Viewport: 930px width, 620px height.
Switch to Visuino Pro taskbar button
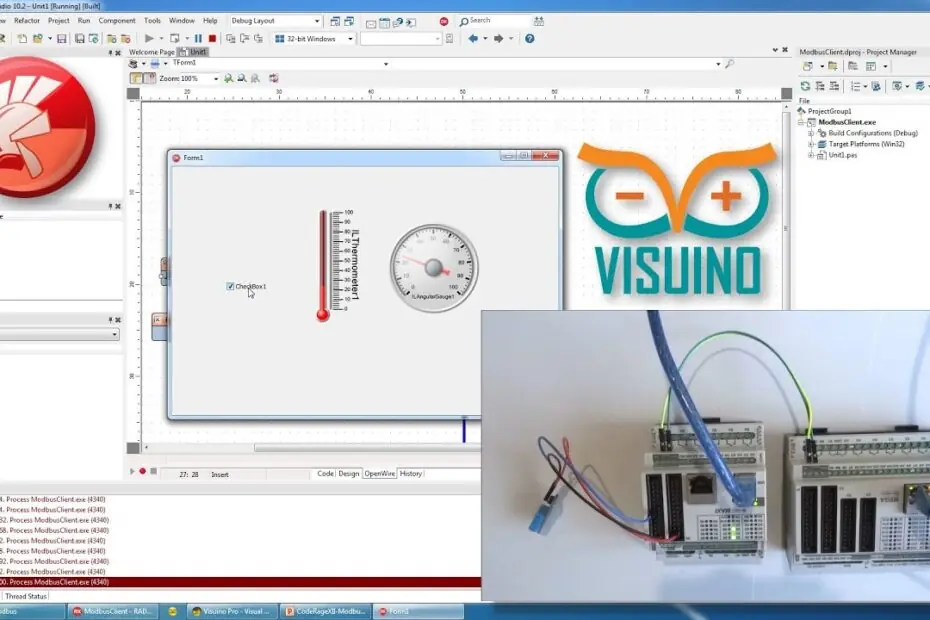pos(231,611)
